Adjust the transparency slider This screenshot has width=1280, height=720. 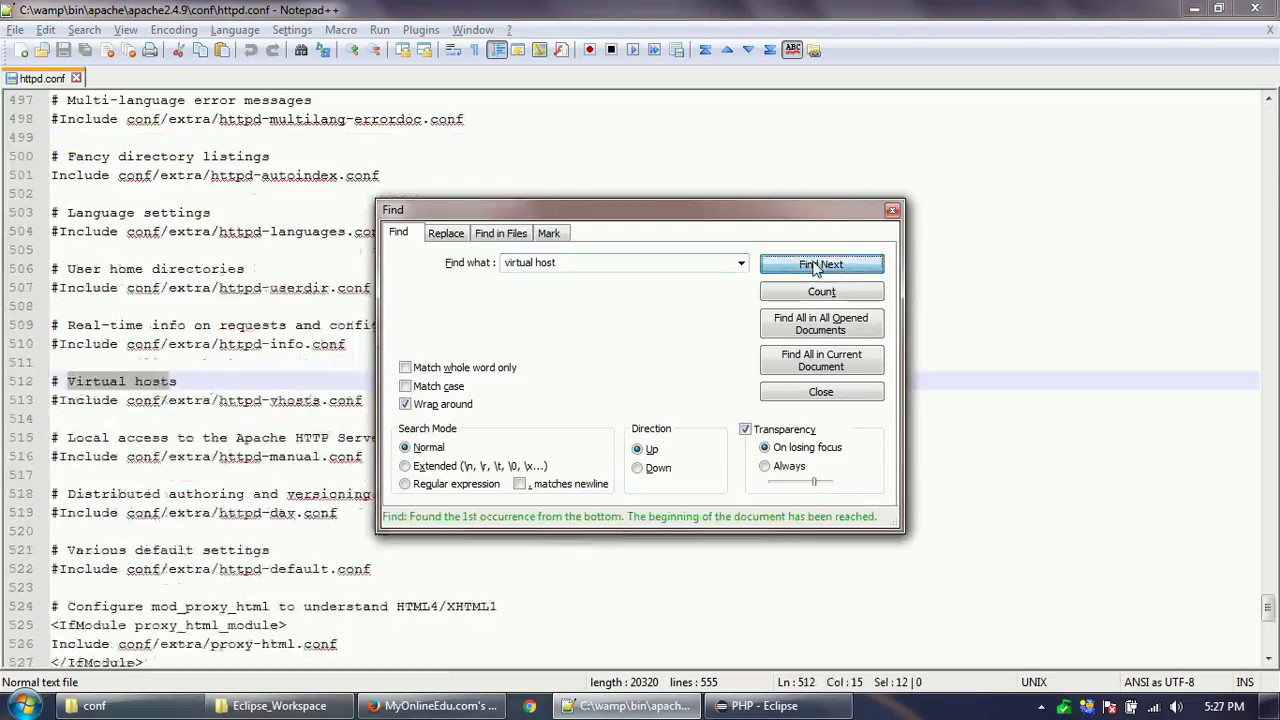814,482
